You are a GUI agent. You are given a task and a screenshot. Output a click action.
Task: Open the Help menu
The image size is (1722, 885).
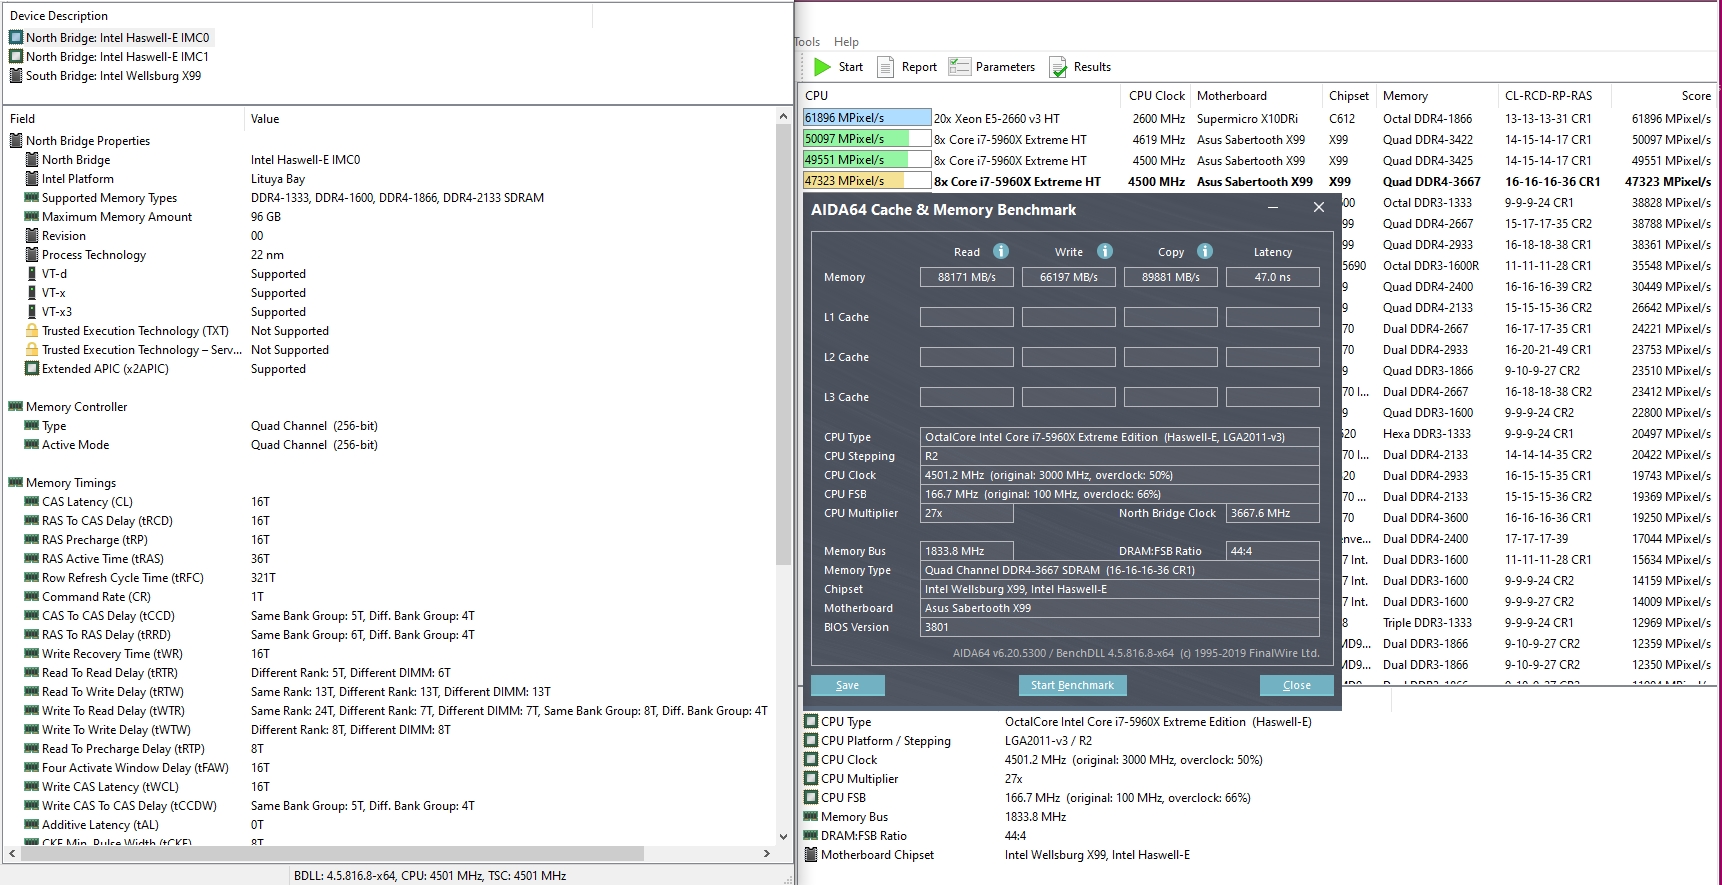(x=846, y=42)
